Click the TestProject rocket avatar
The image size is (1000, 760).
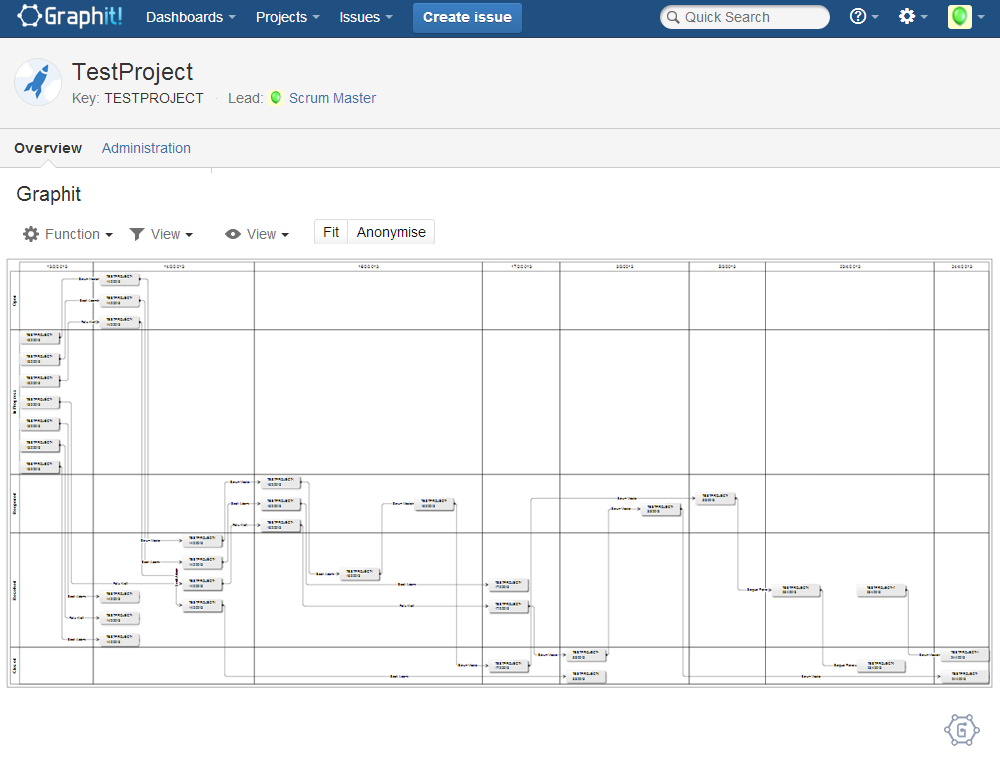coord(38,82)
